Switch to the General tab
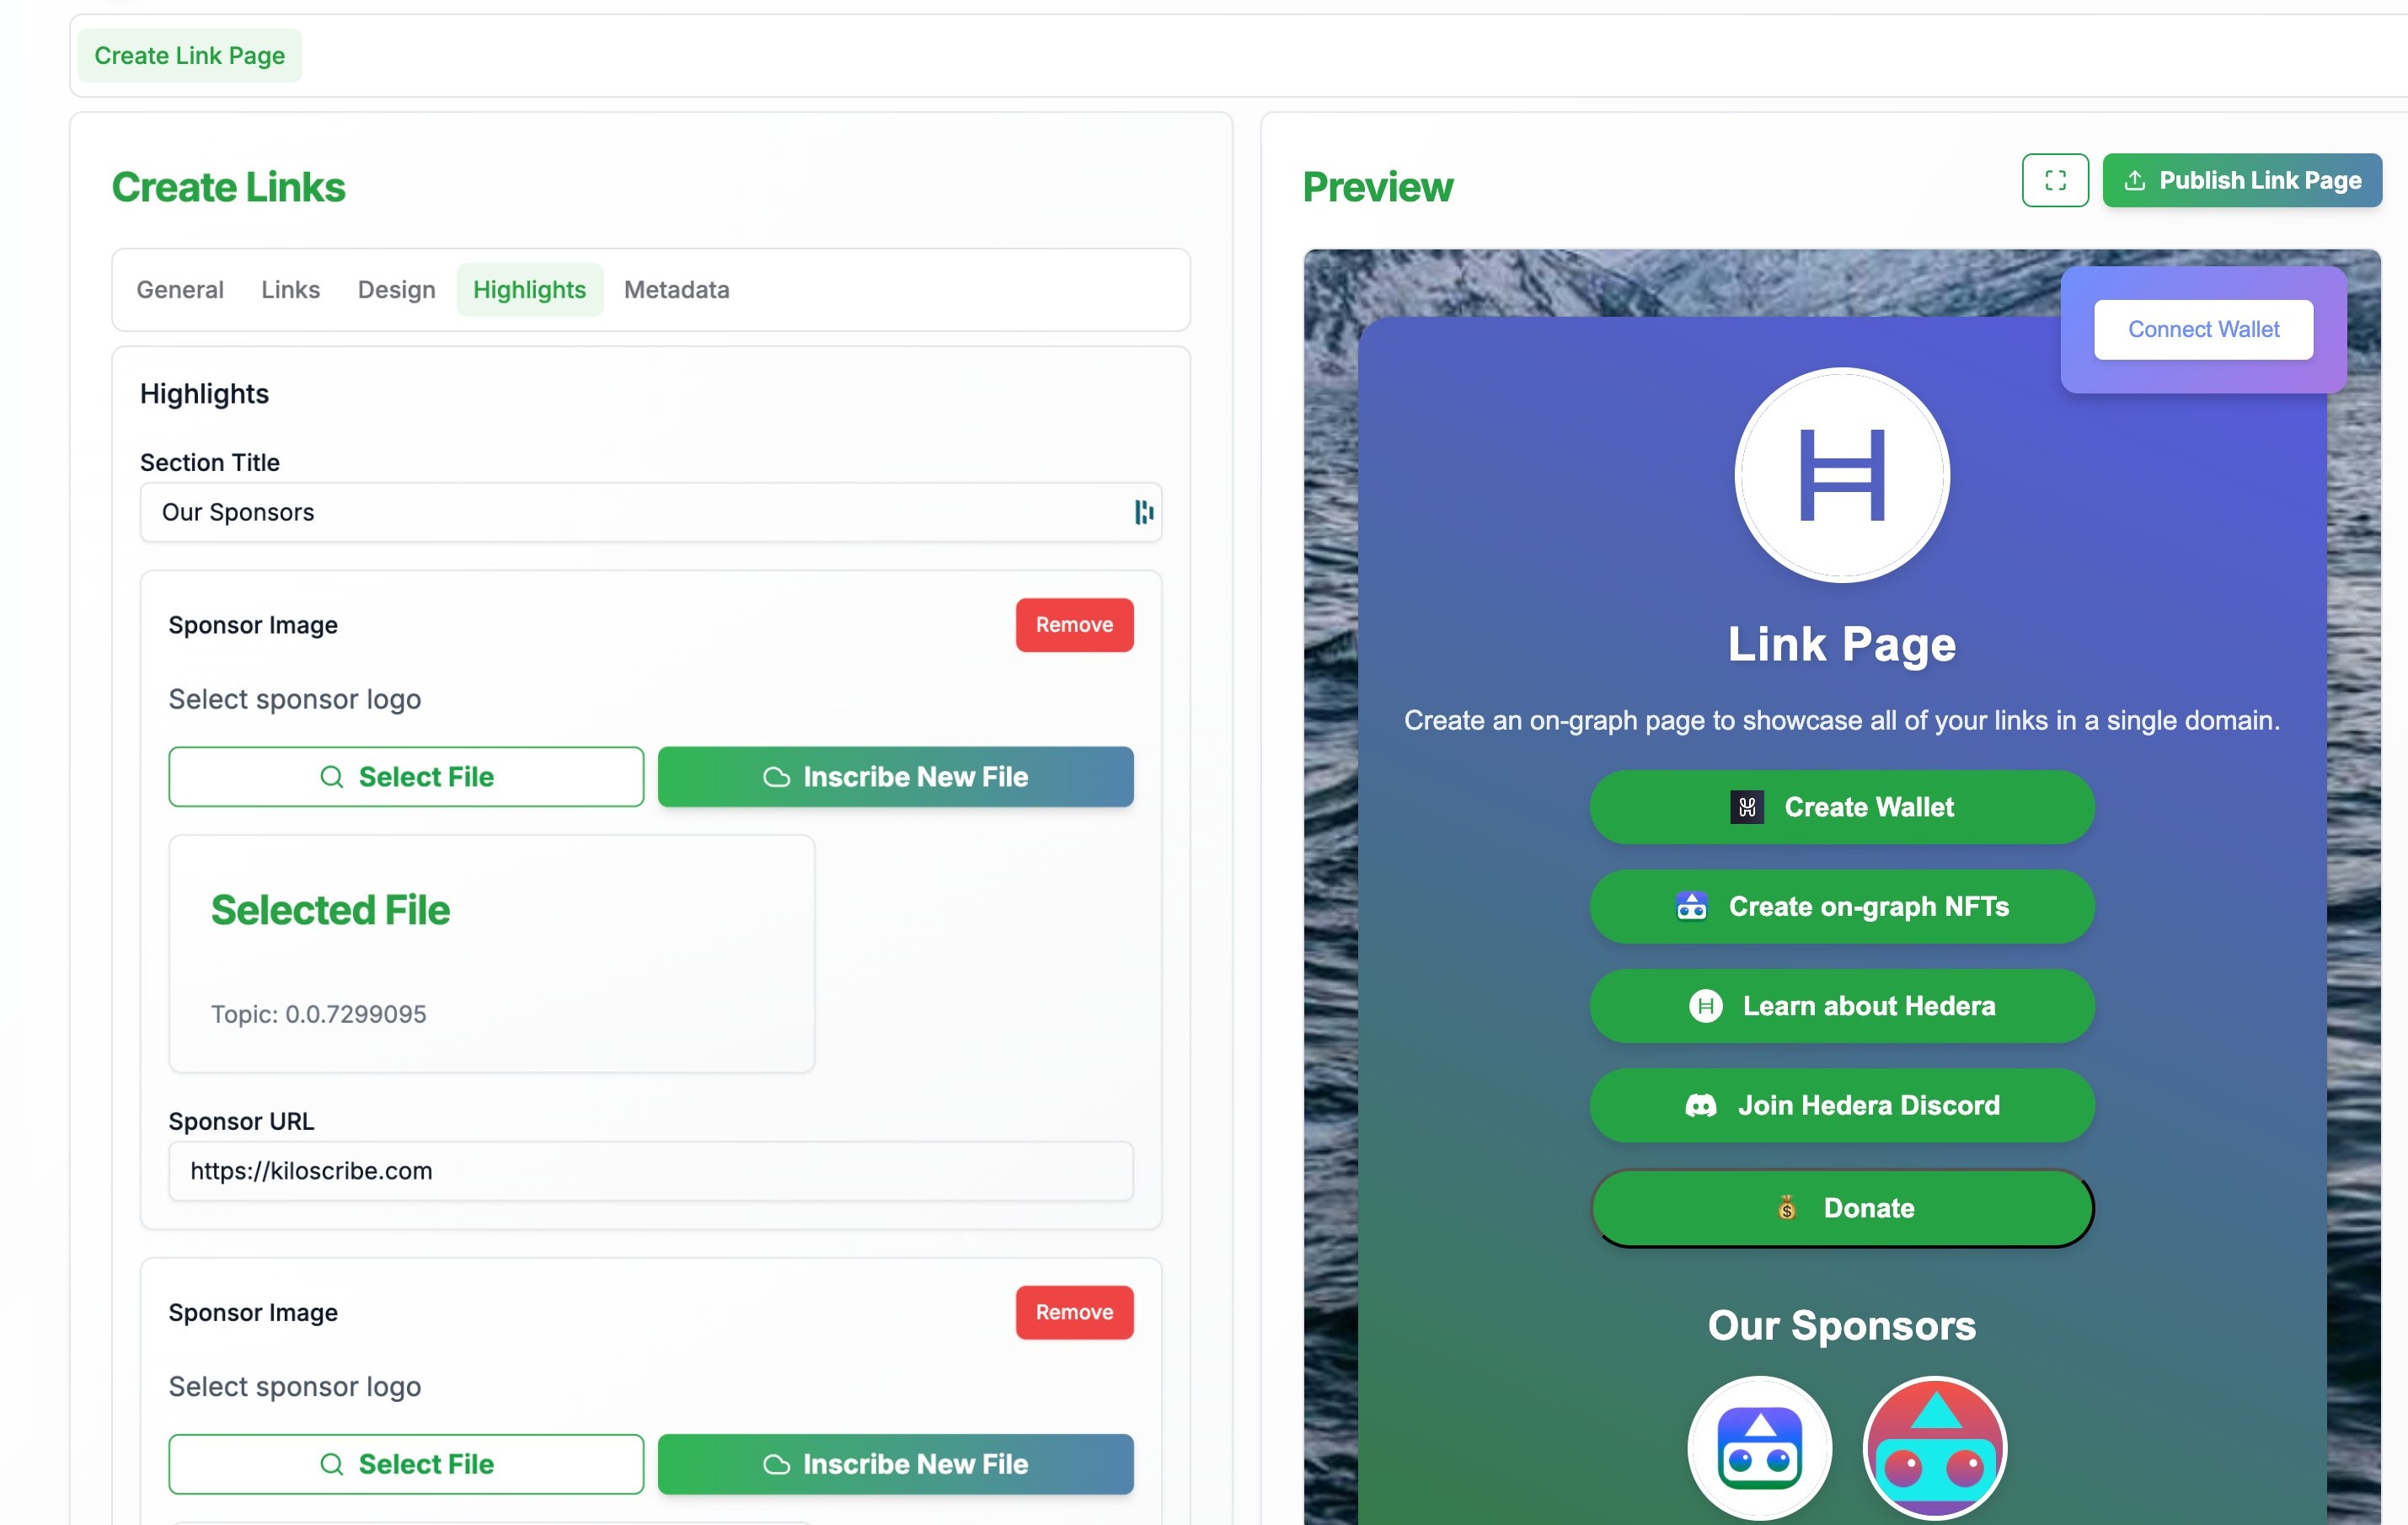Viewport: 2408px width, 1525px height. coord(180,290)
